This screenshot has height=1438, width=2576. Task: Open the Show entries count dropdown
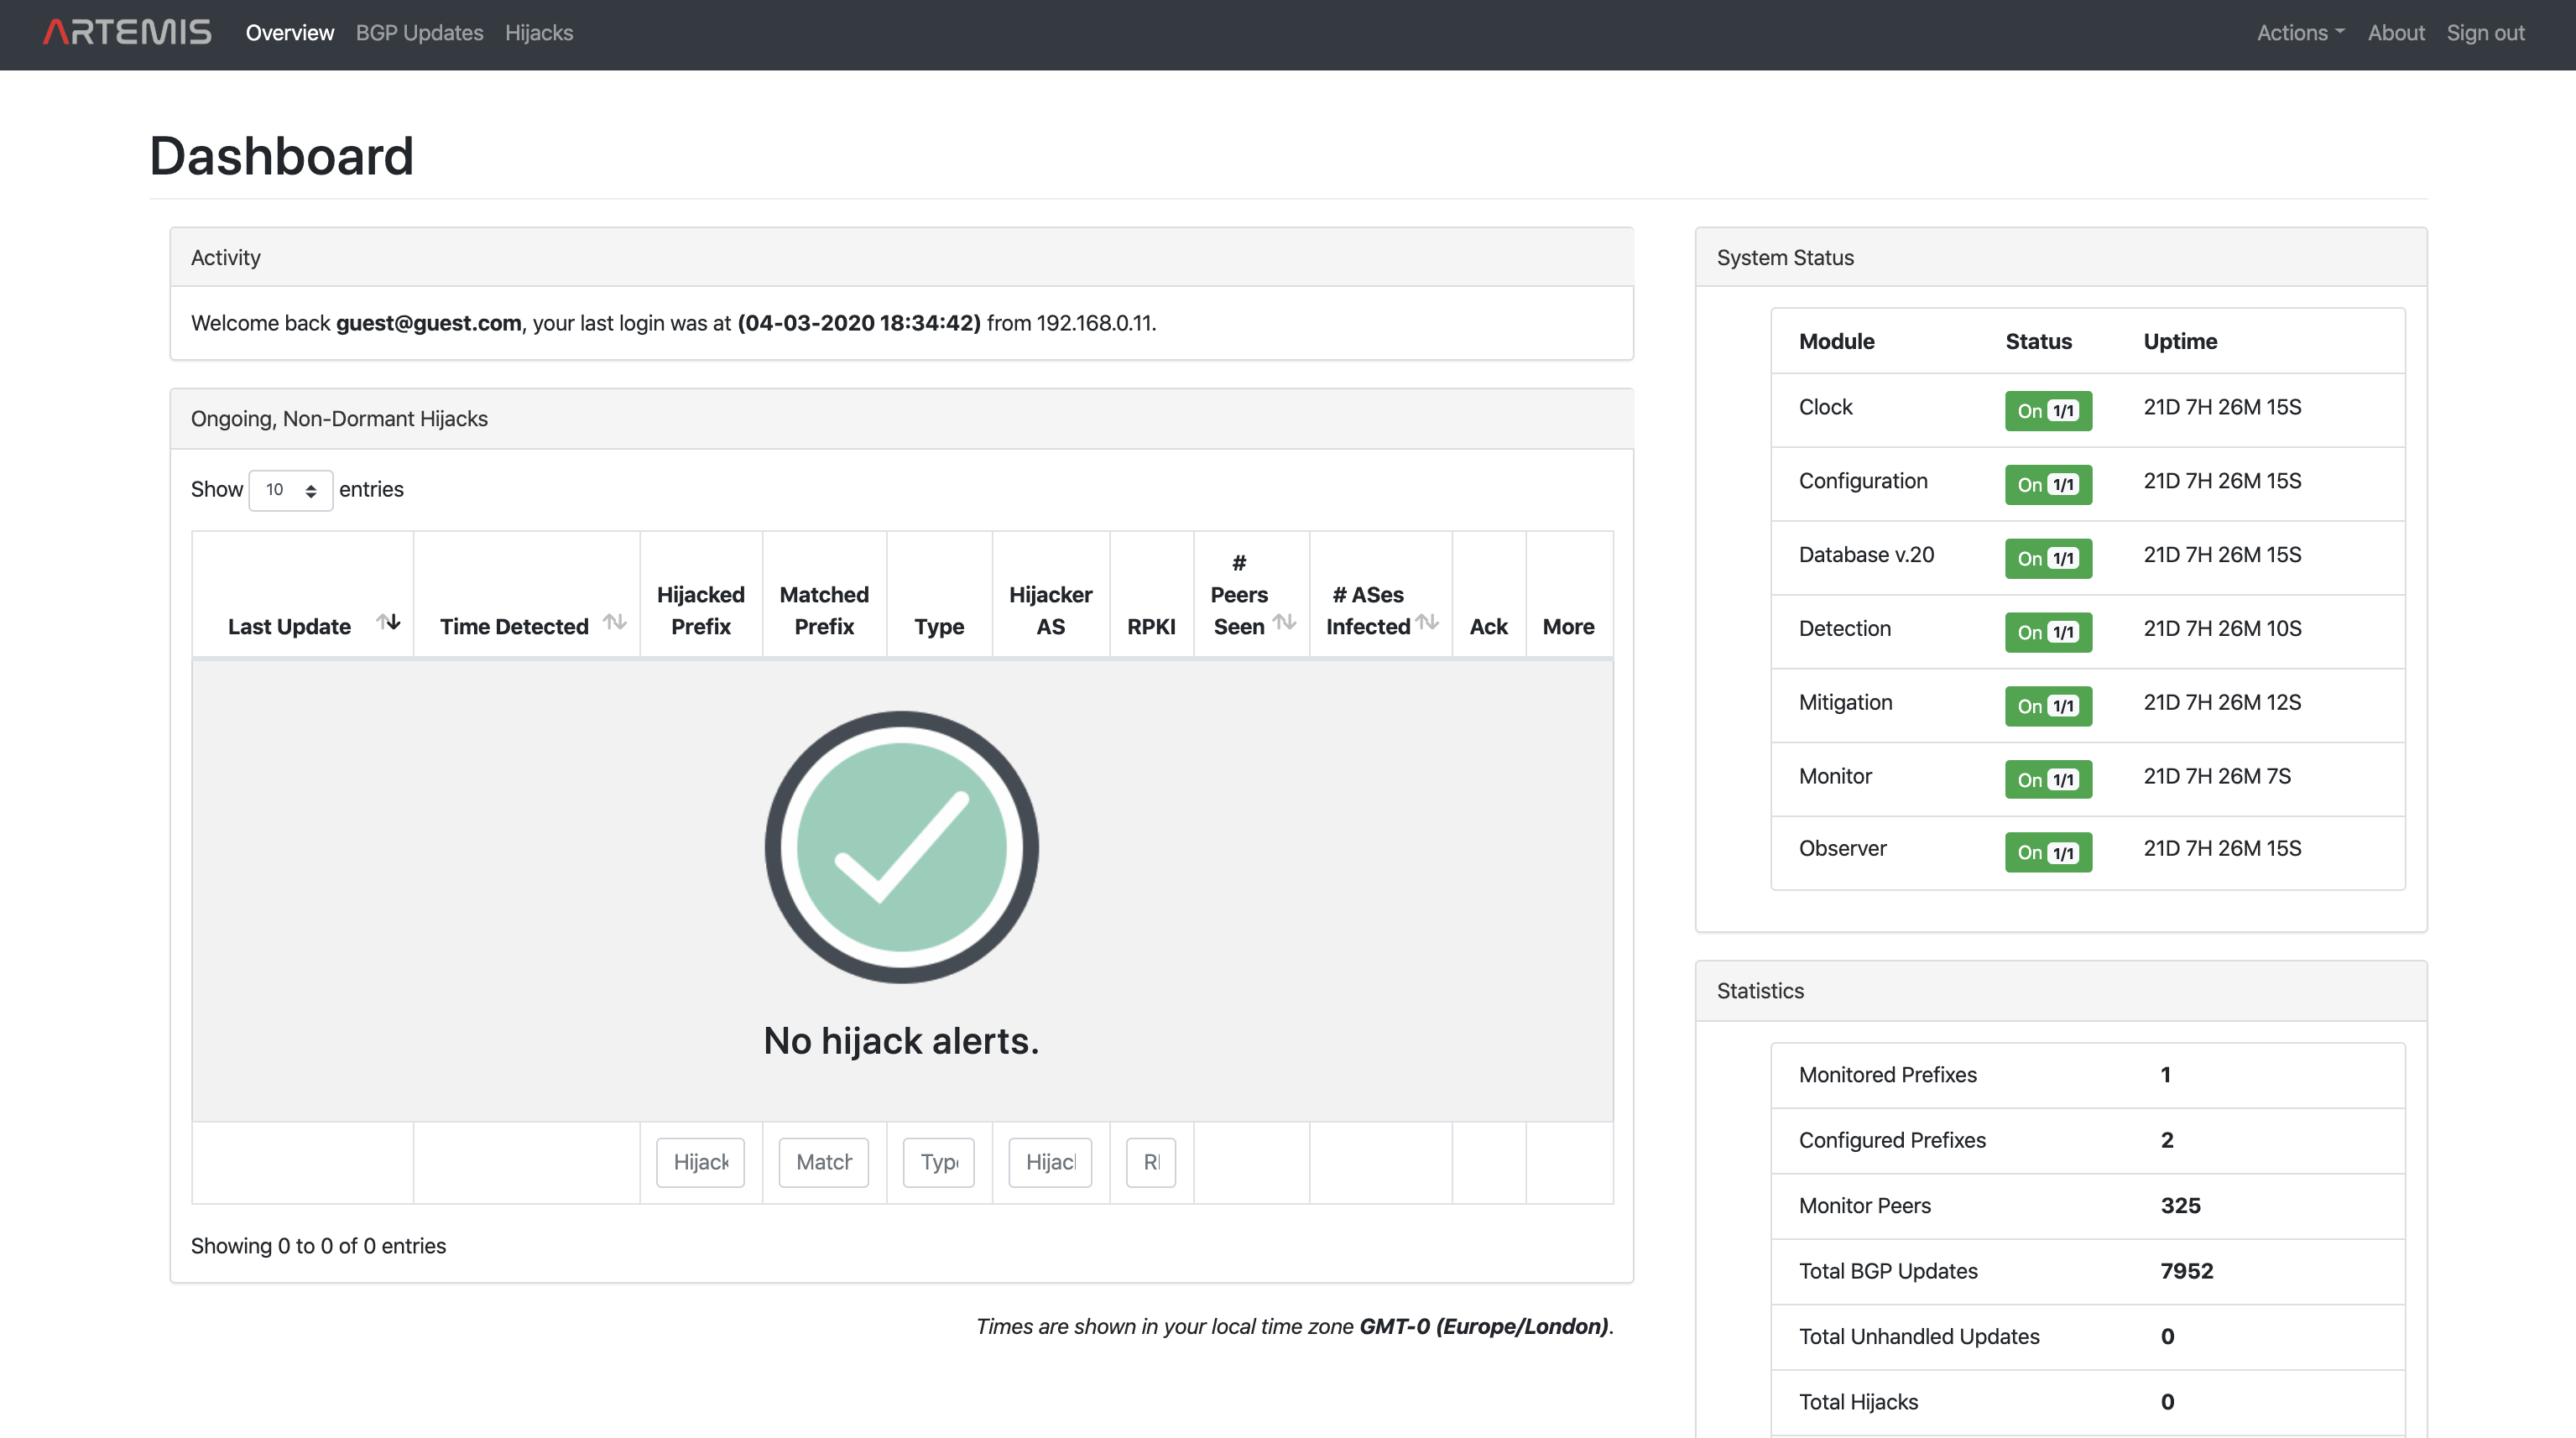tap(290, 490)
